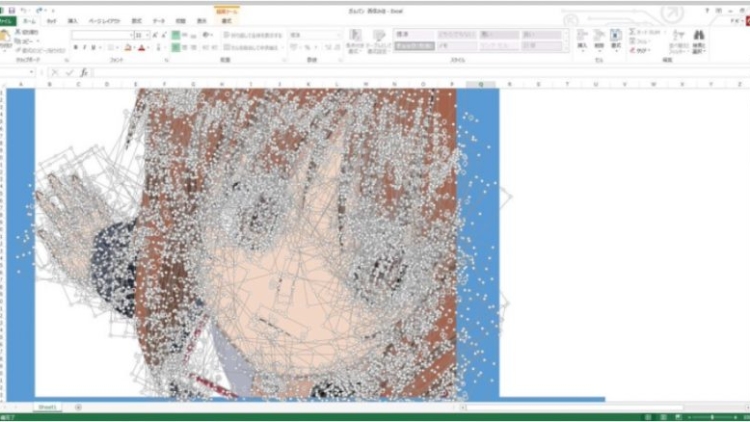Click the add new sheet button
Viewport: 750px width, 422px height.
(78, 407)
